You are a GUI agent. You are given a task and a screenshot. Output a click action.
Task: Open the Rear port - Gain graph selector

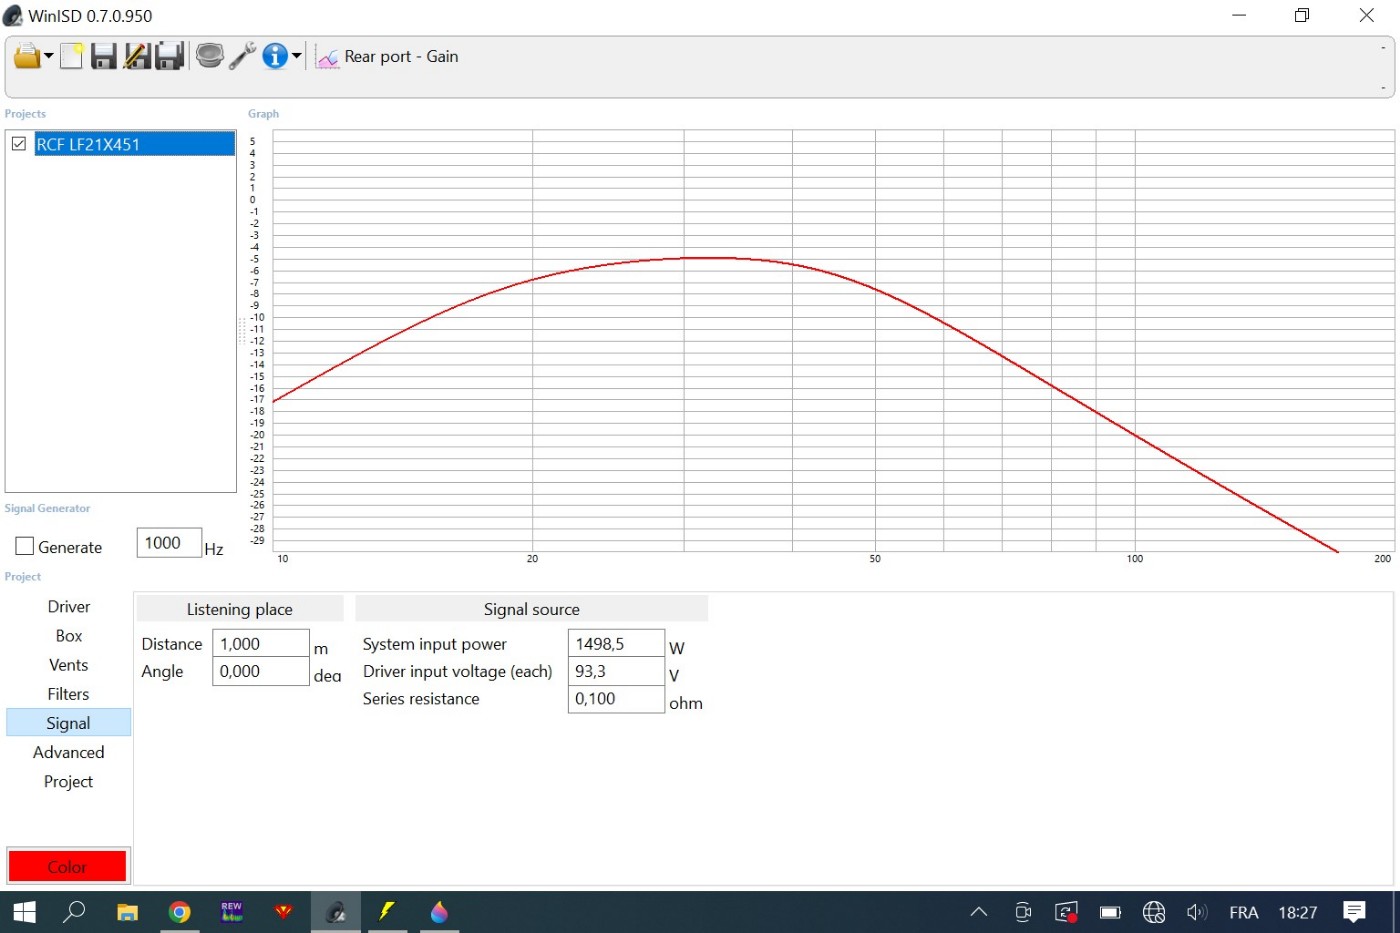click(388, 57)
